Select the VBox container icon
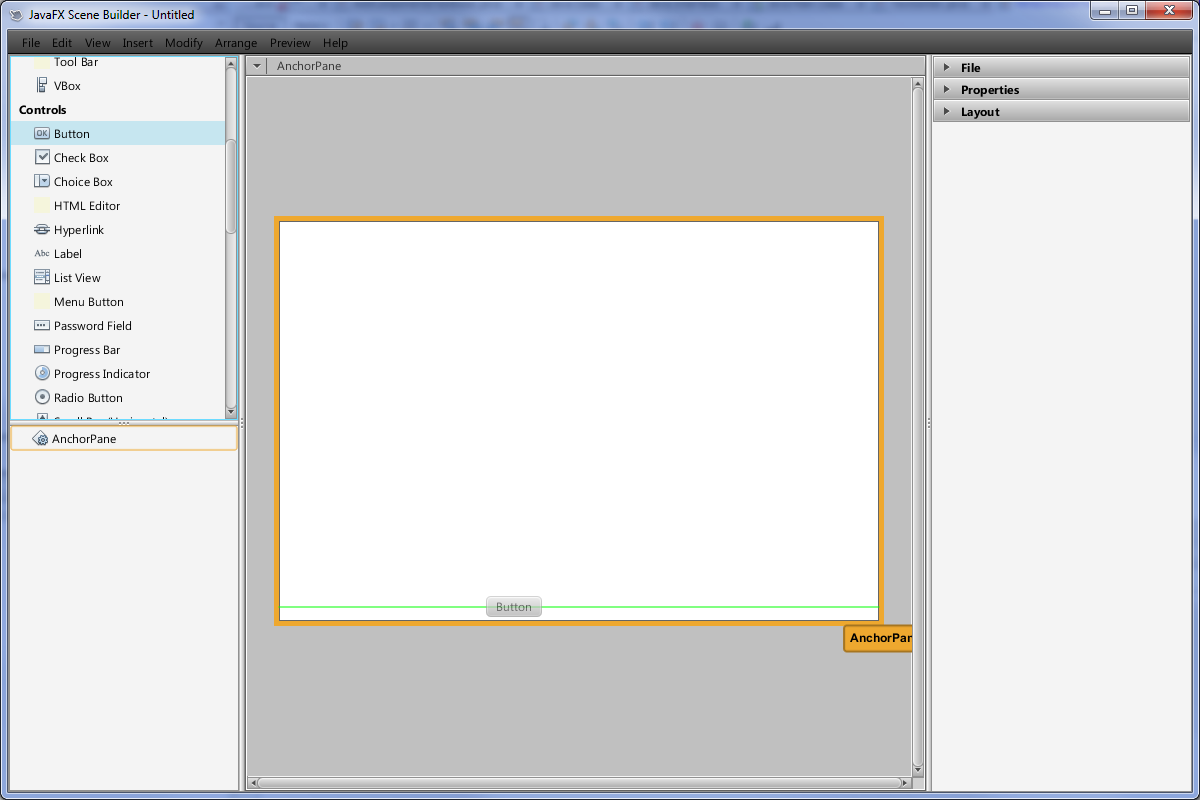1200x800 pixels. [42, 86]
